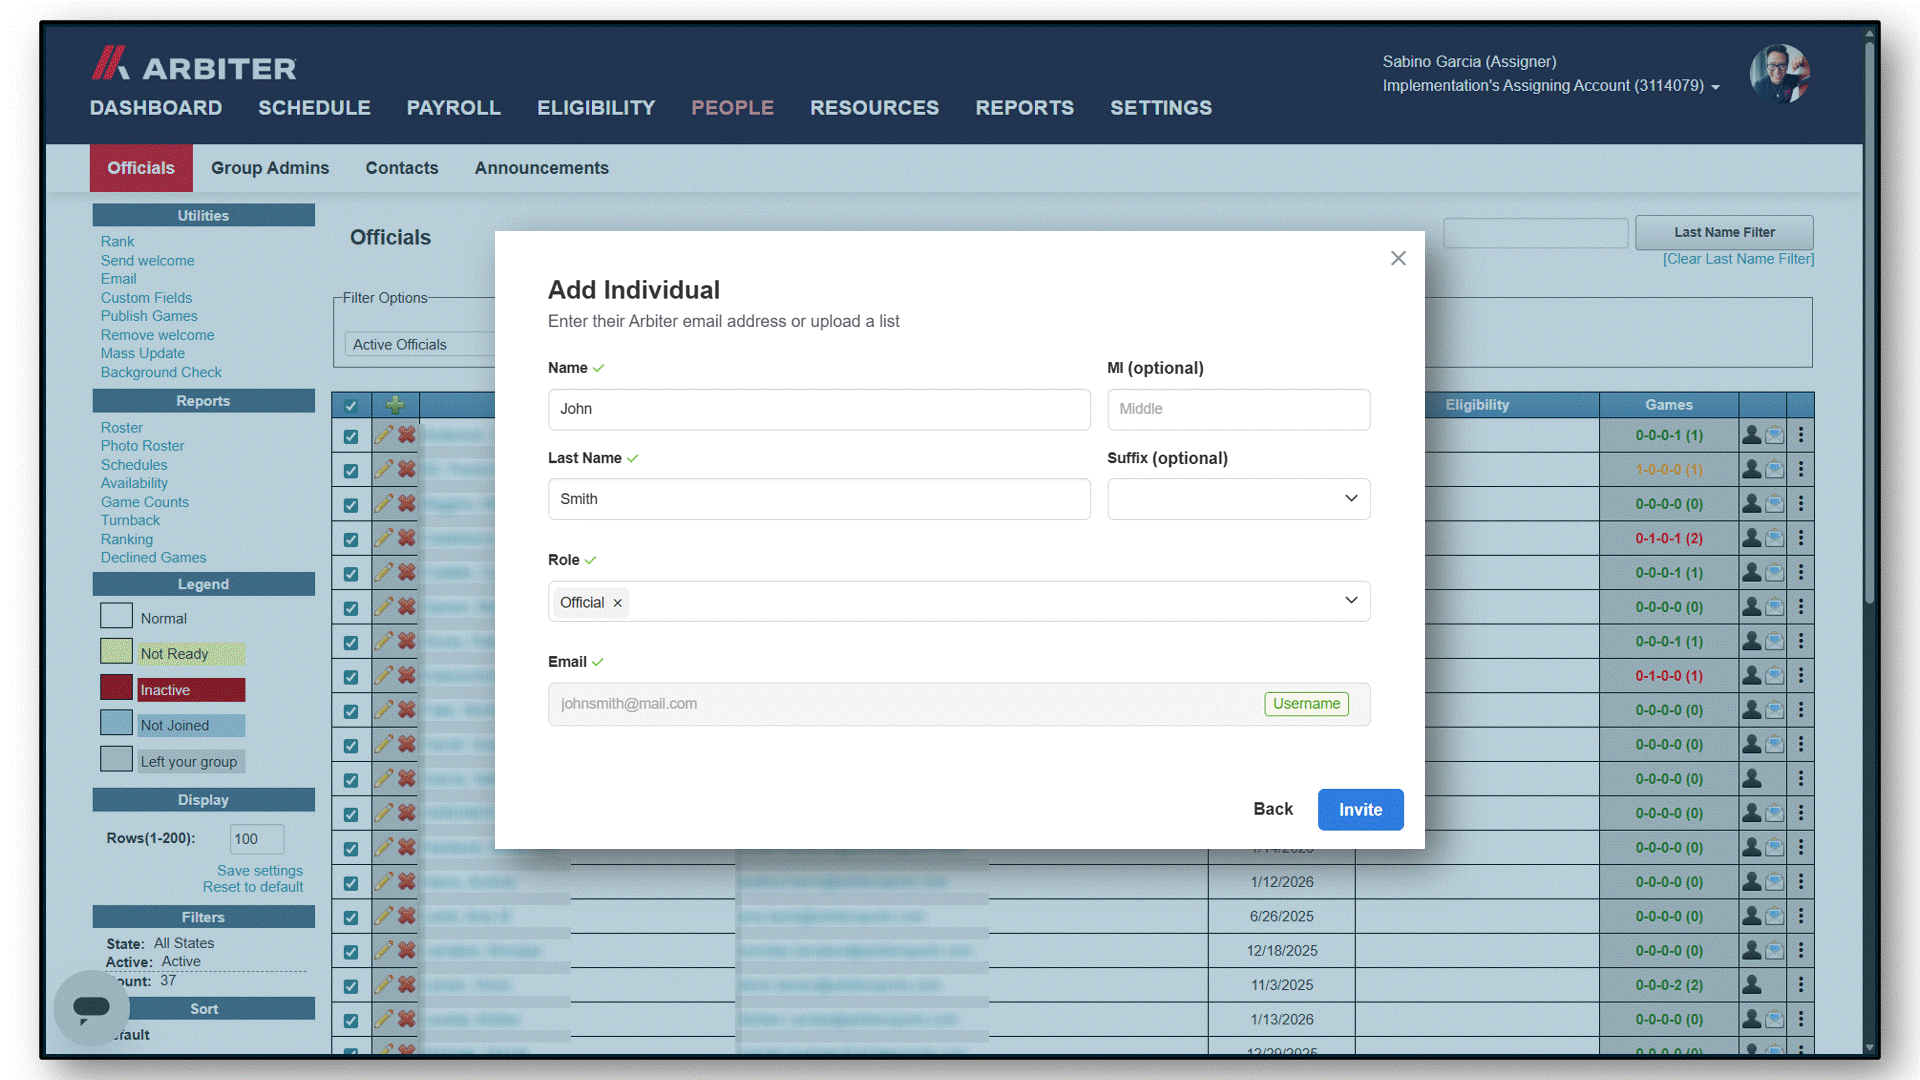The image size is (1920, 1080).
Task: Open the SCHEDULE menu
Action: (314, 108)
